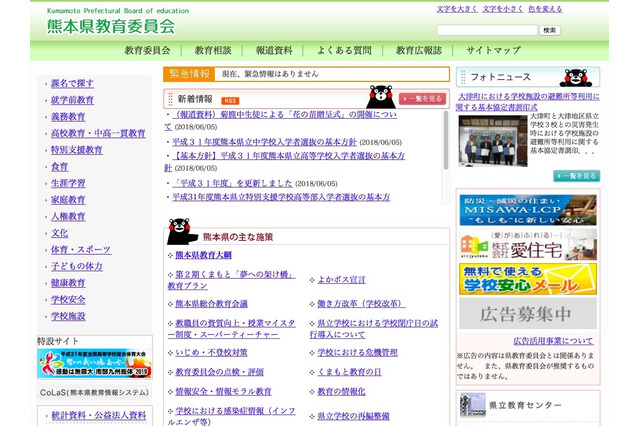Screen dimensions: 640x426
Task: Open 情報安全・情報モラル教育 link
Action: 223,392
